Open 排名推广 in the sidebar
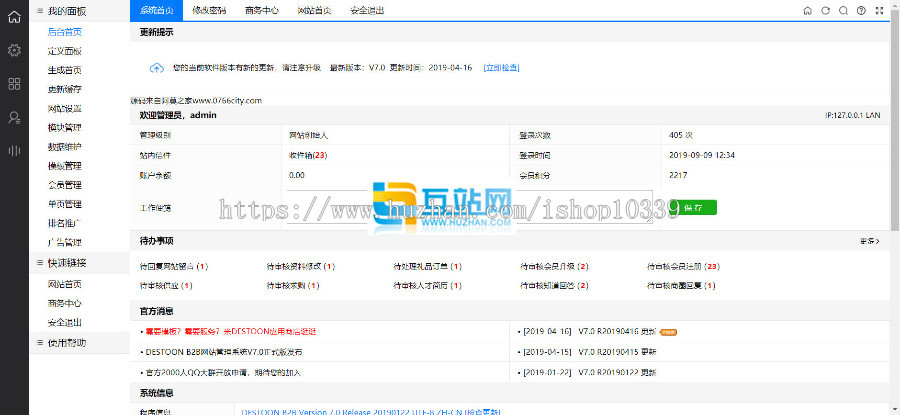The image size is (900, 415). (x=65, y=223)
